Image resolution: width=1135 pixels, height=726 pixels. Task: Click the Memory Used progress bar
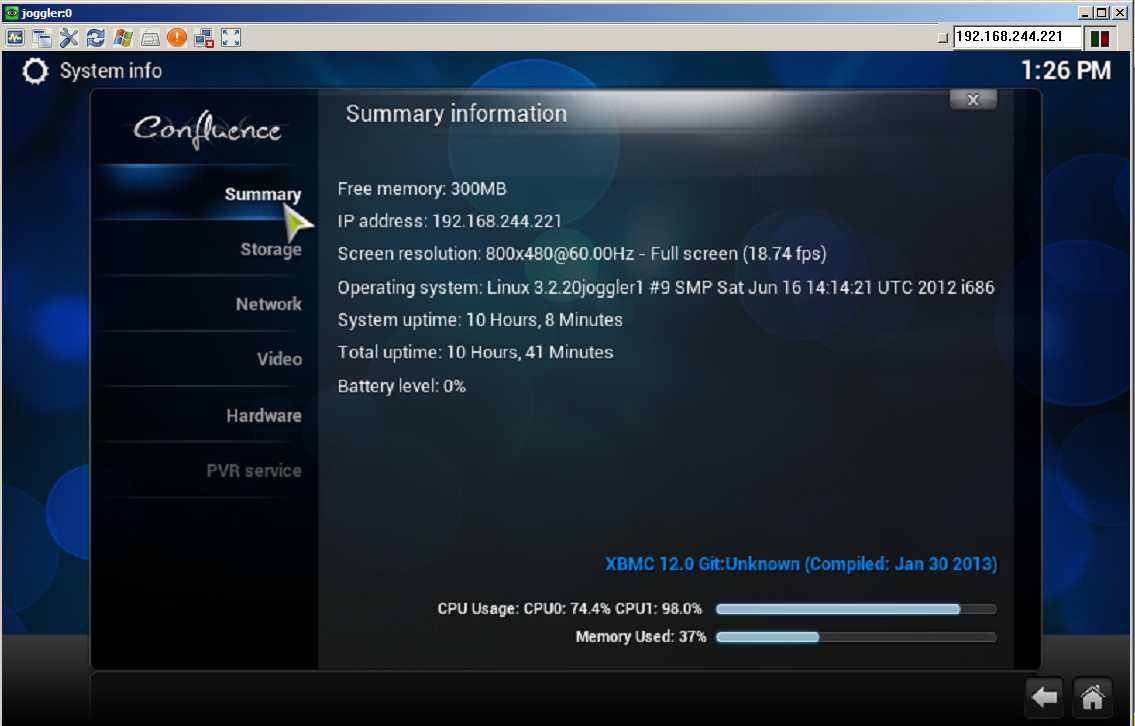click(x=856, y=637)
